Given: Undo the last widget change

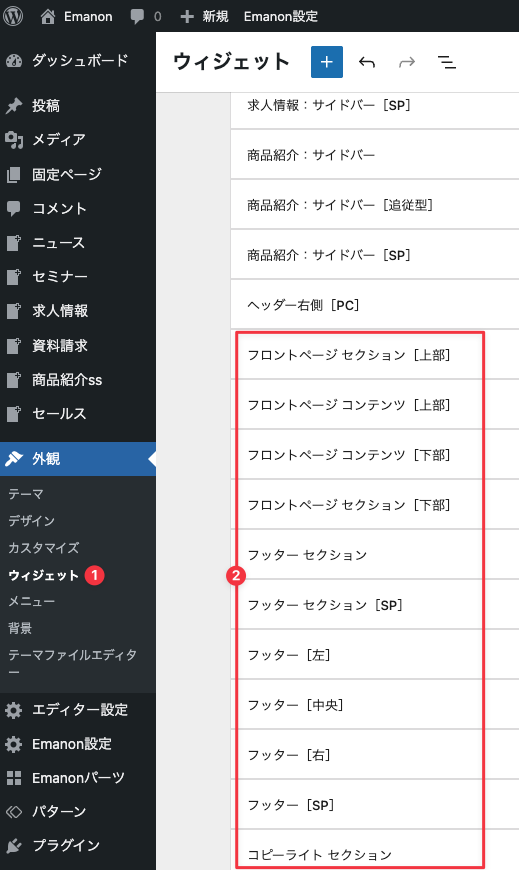Looking at the screenshot, I should pyautogui.click(x=367, y=62).
